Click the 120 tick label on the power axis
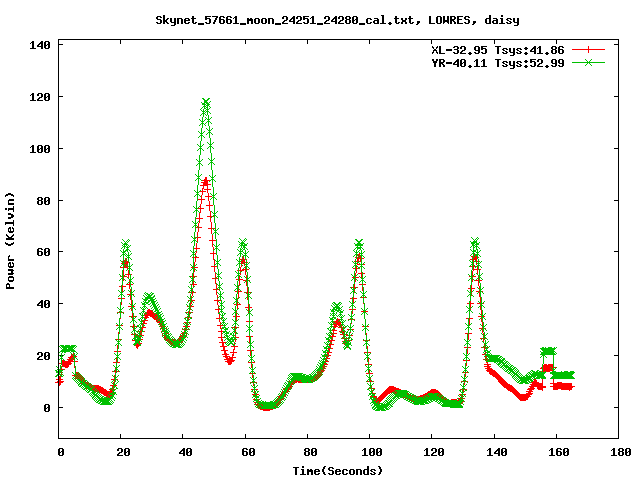This screenshot has height=480, width=640. [x=40, y=97]
